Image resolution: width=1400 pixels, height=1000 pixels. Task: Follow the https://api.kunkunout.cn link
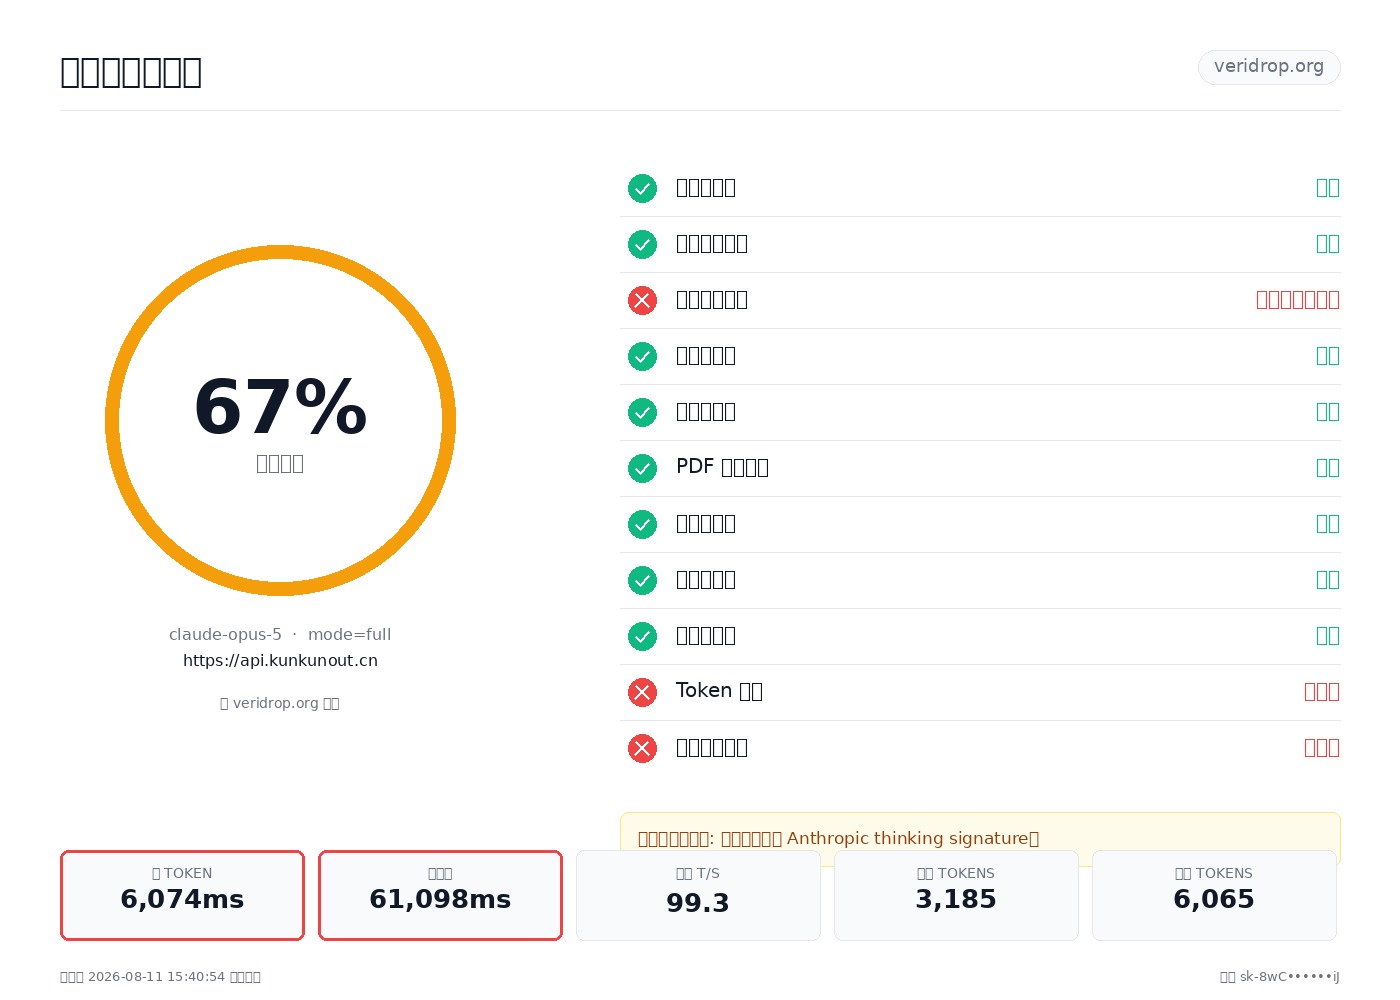click(x=280, y=660)
